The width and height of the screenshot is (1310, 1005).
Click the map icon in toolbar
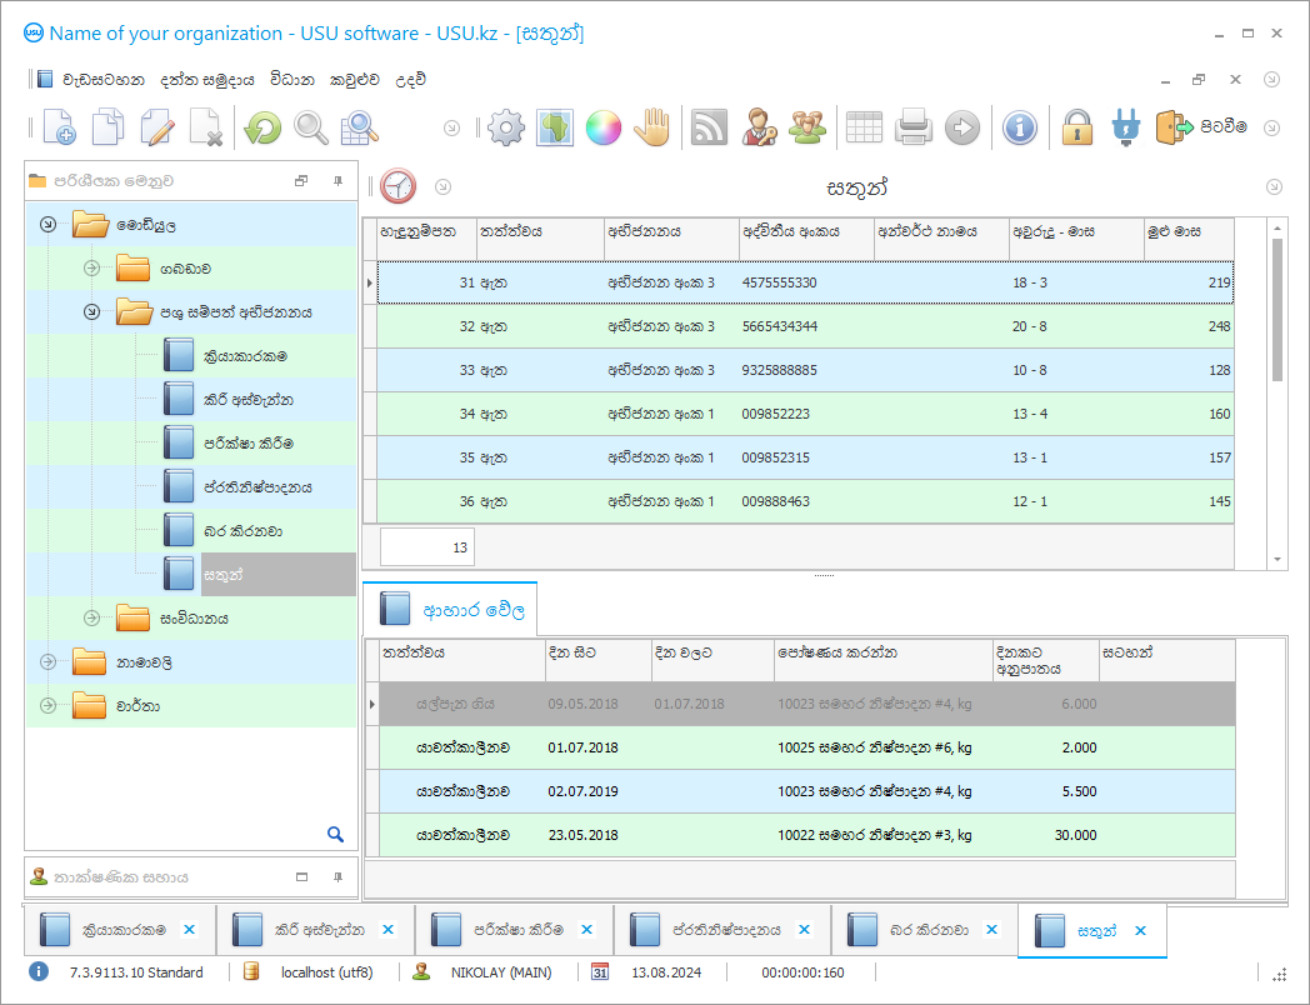[555, 128]
